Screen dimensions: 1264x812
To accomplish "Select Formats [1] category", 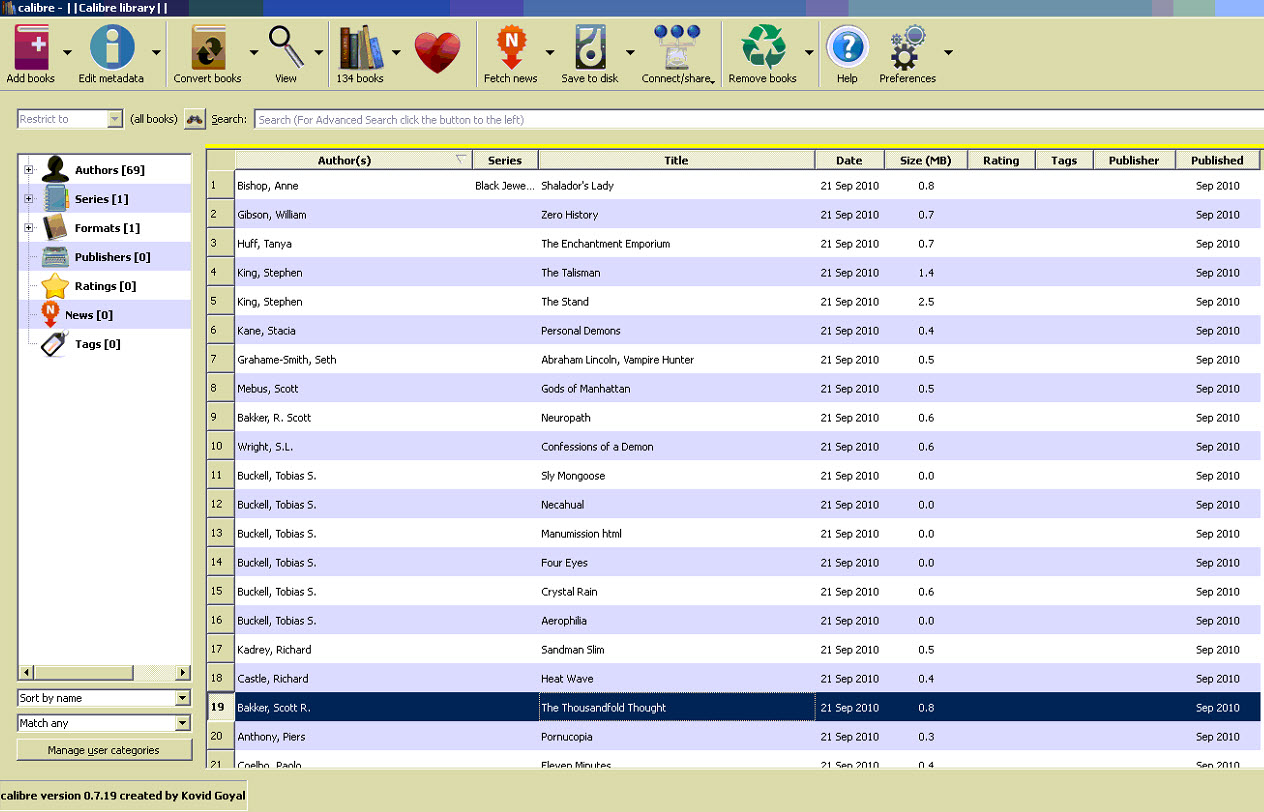I will tap(107, 228).
